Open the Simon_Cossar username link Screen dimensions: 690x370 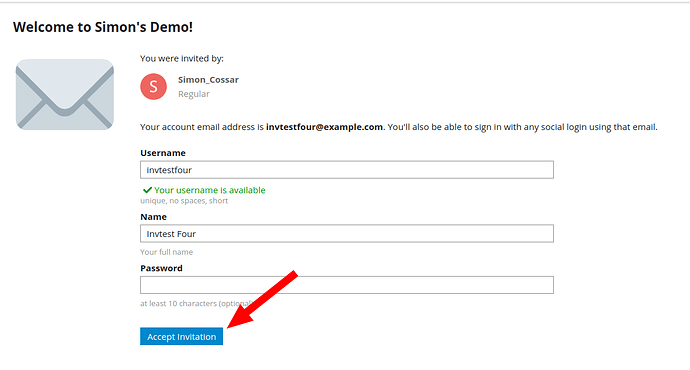pos(208,80)
